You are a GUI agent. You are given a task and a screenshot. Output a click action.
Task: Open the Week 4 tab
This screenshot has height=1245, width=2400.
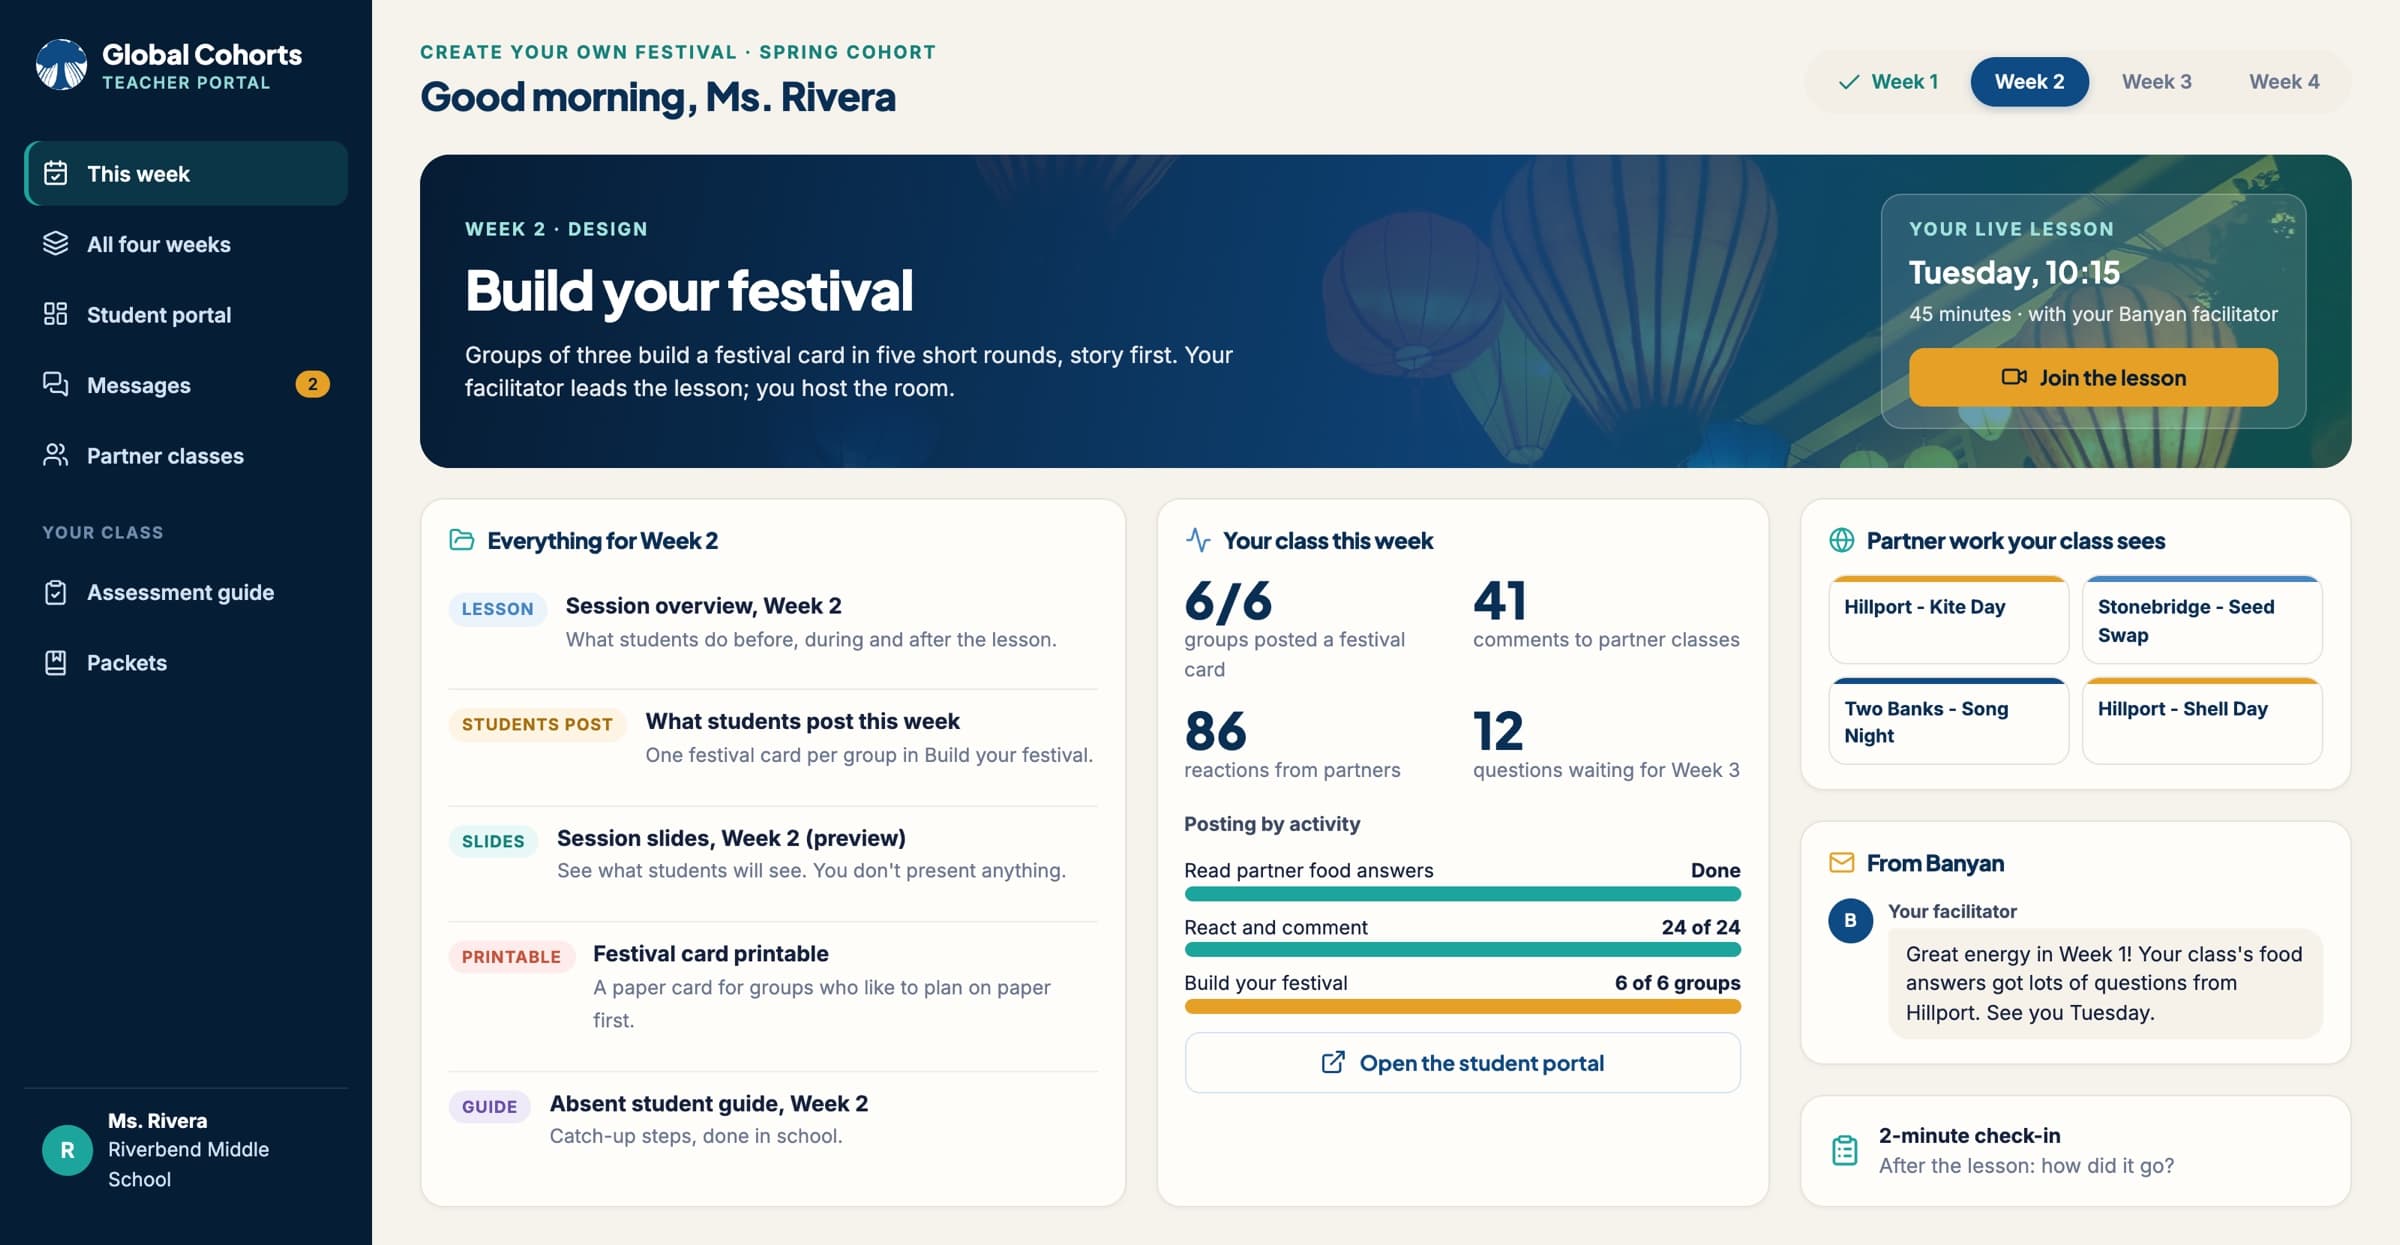point(2284,82)
